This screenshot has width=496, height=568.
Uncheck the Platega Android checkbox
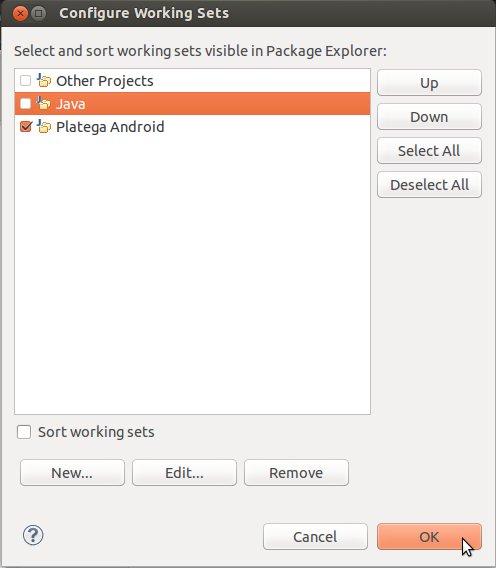point(25,126)
